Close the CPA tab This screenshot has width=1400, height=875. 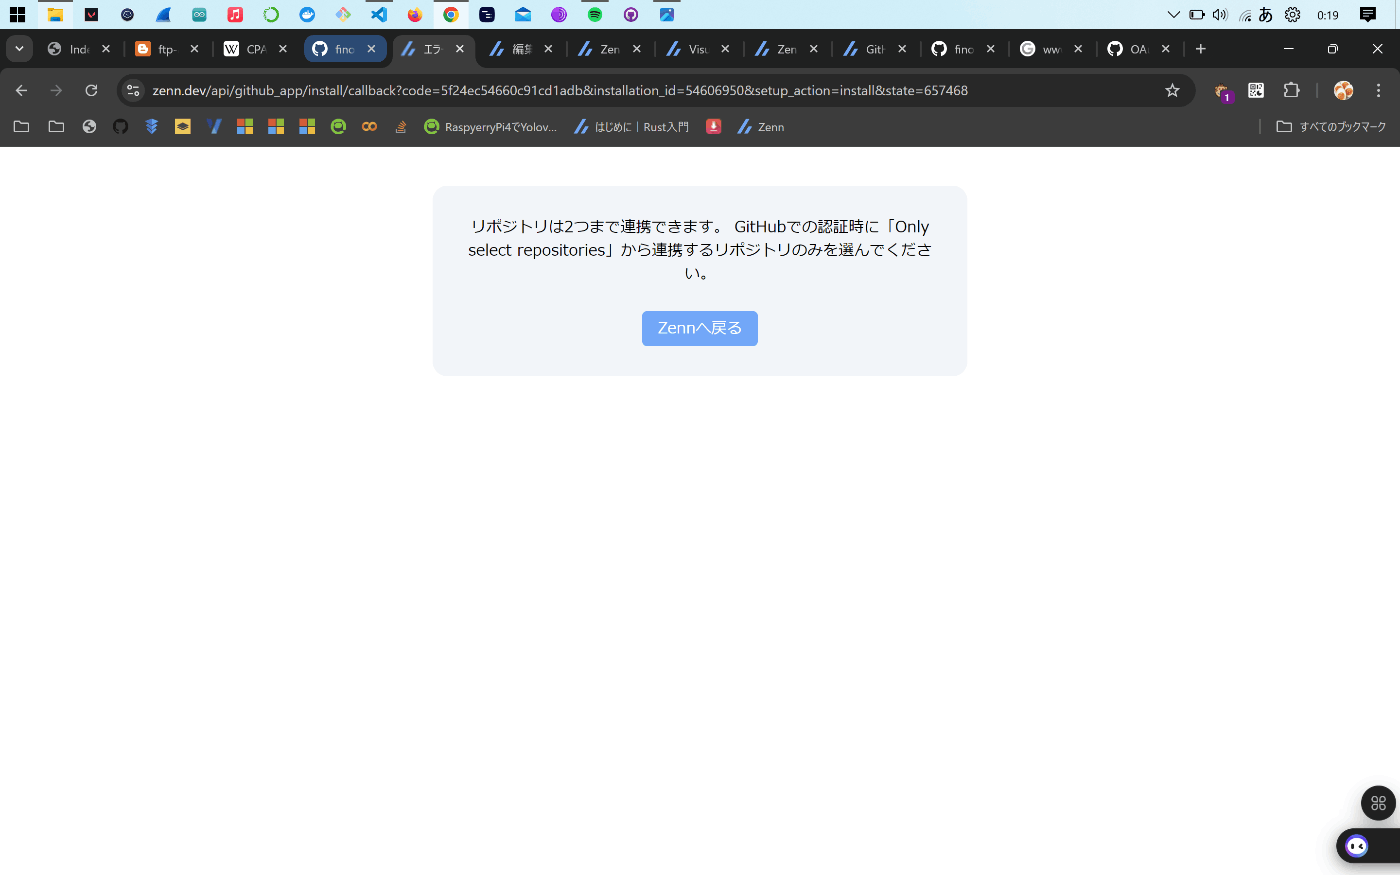(283, 49)
